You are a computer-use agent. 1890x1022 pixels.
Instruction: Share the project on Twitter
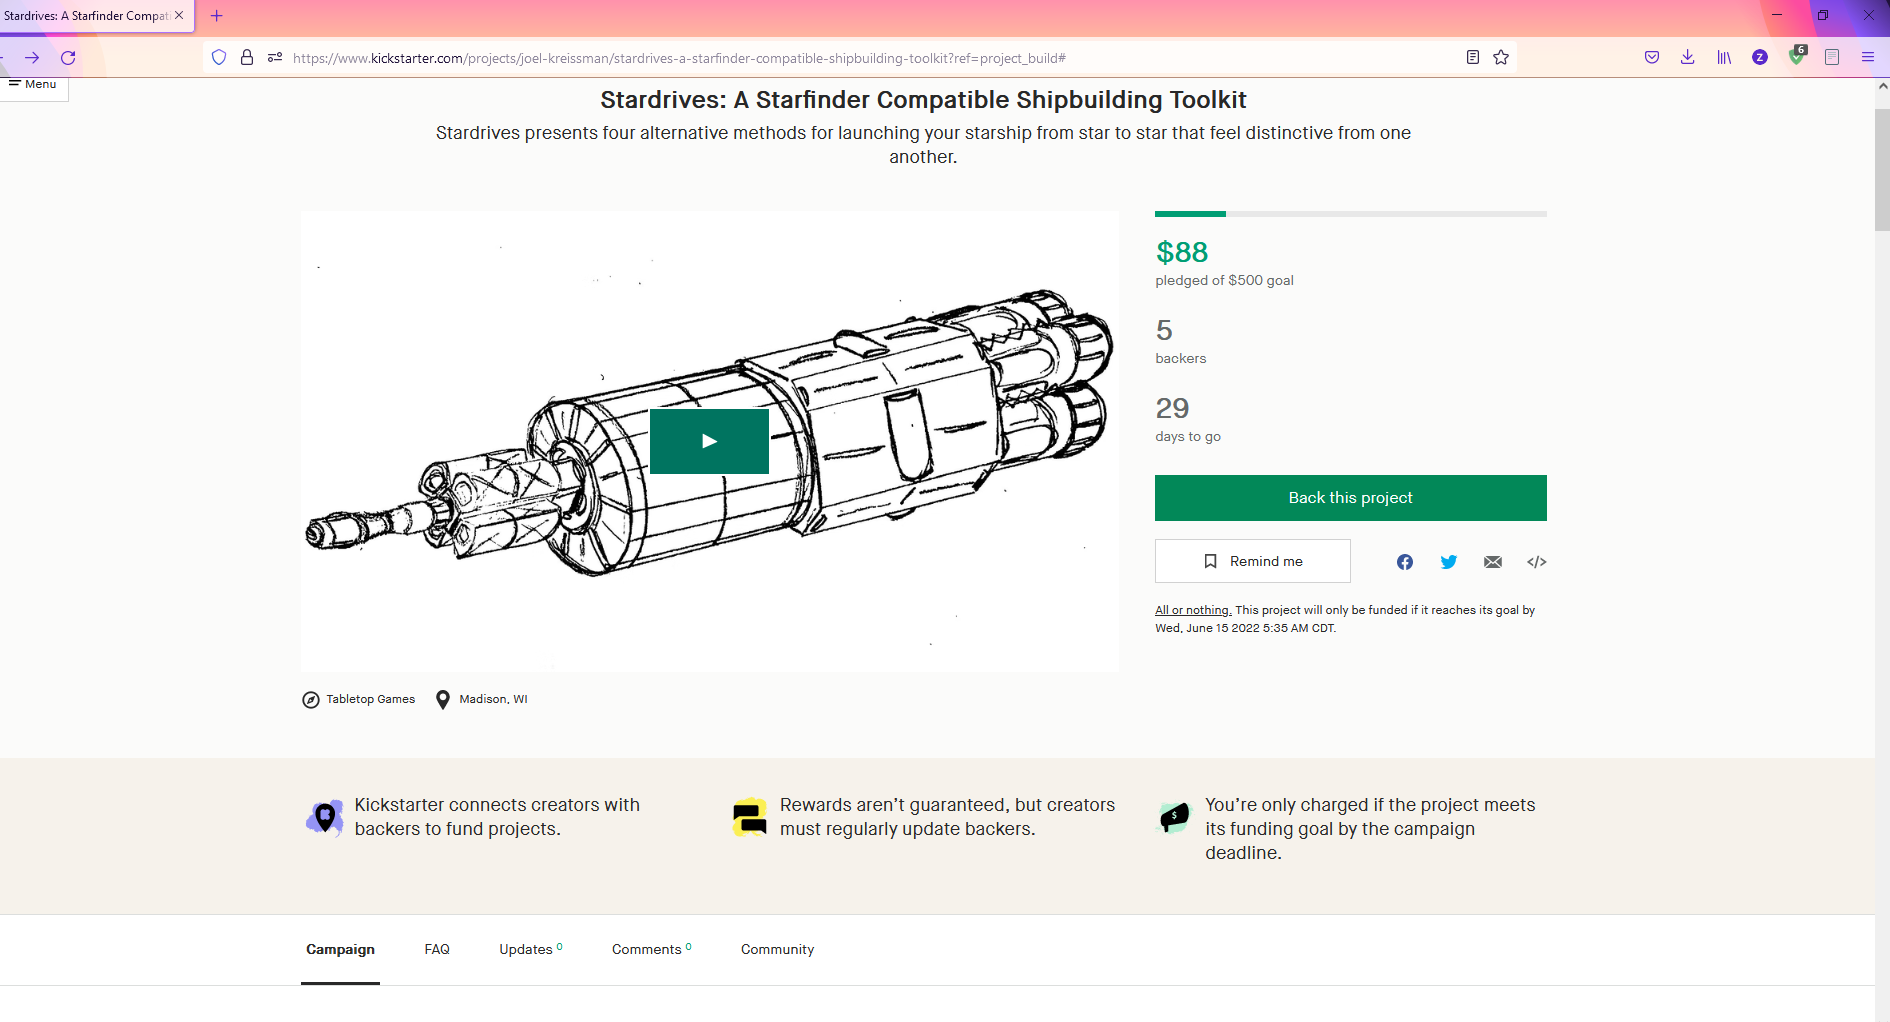coord(1449,562)
